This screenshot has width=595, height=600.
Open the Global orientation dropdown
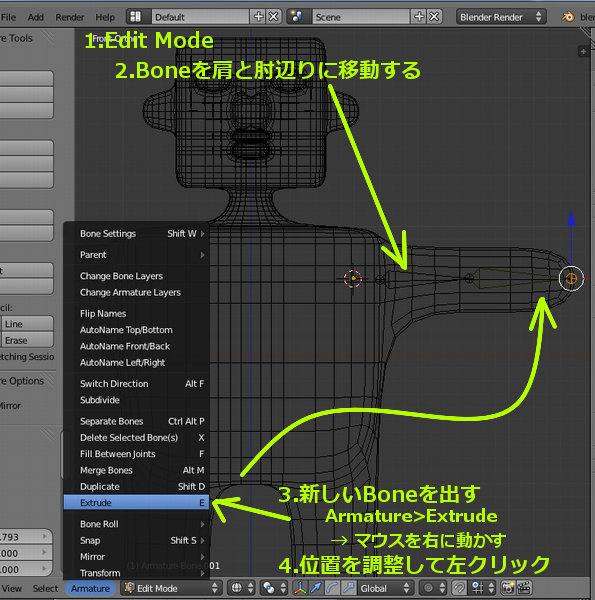coord(384,588)
